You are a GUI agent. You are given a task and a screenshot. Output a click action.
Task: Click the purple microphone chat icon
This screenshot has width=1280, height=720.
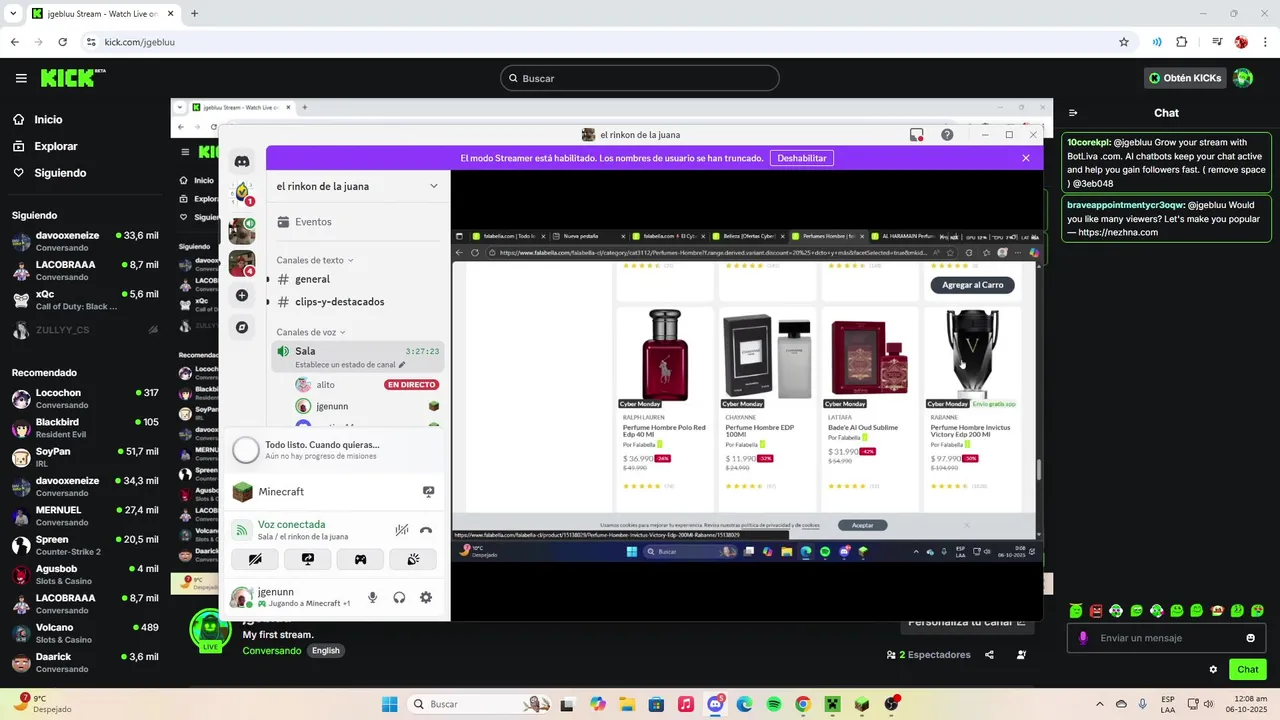[1083, 638]
